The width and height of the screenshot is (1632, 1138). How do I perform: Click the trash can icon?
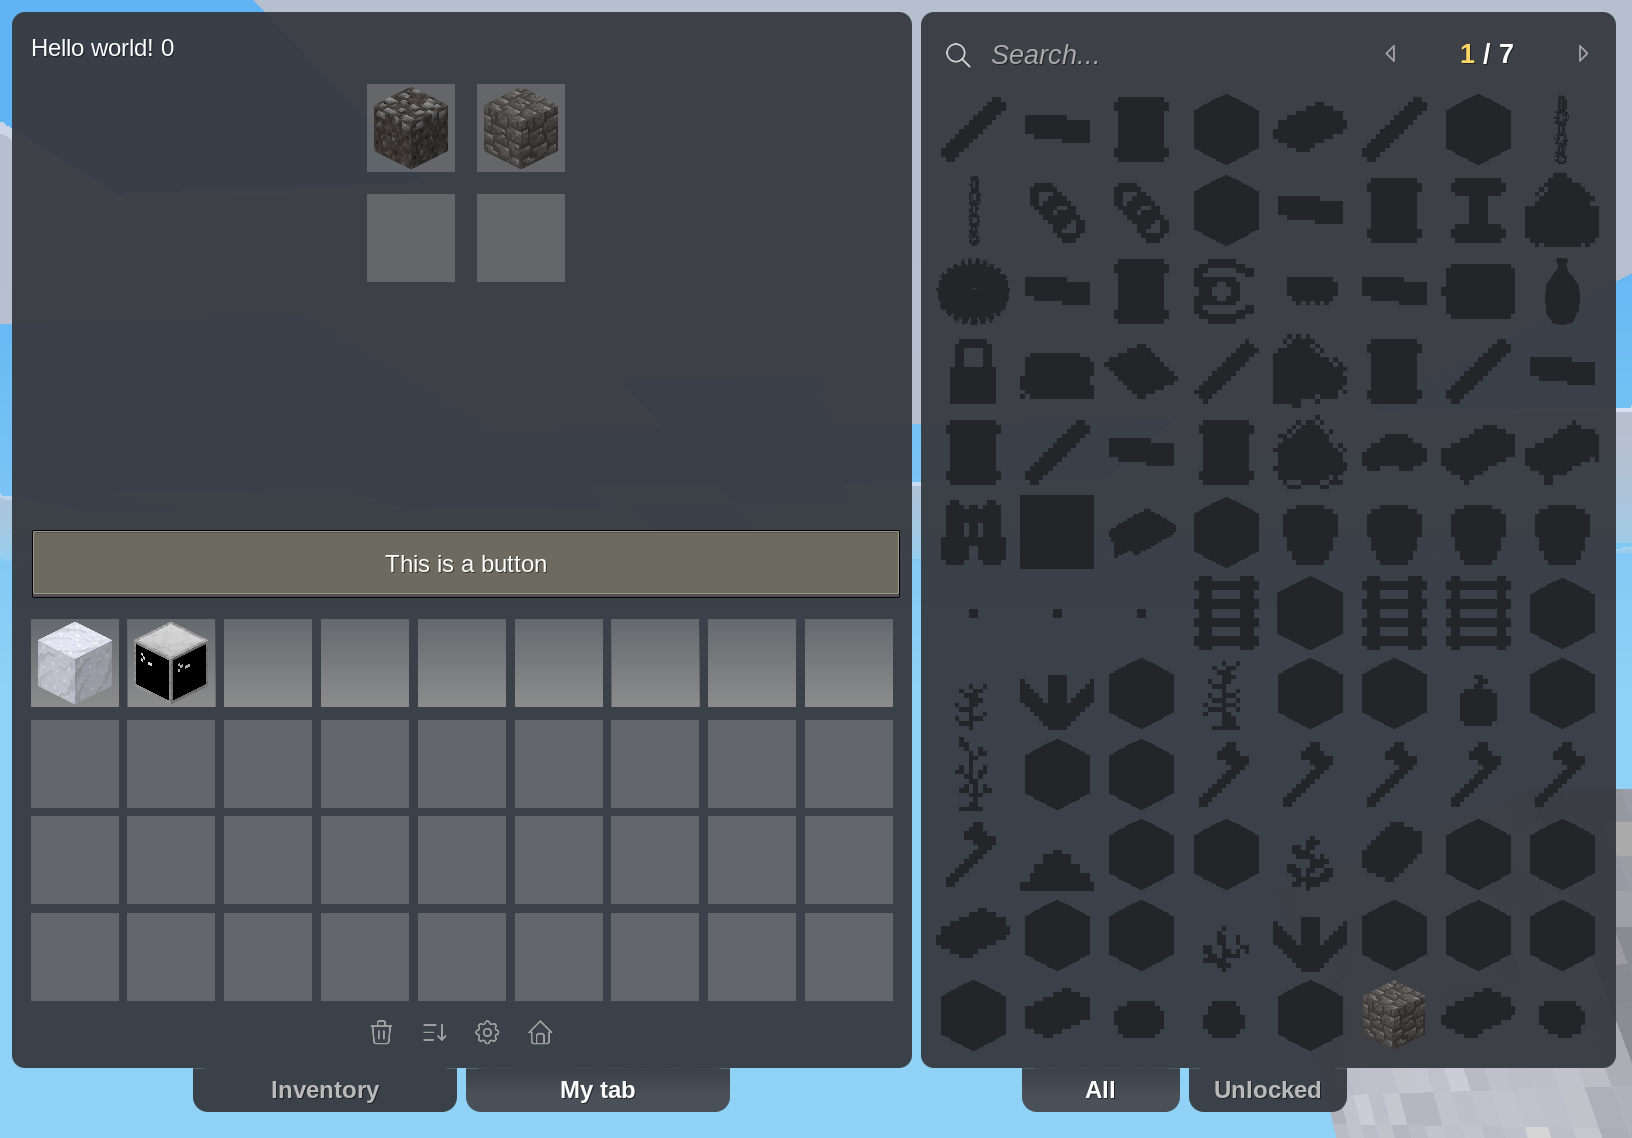(381, 1032)
